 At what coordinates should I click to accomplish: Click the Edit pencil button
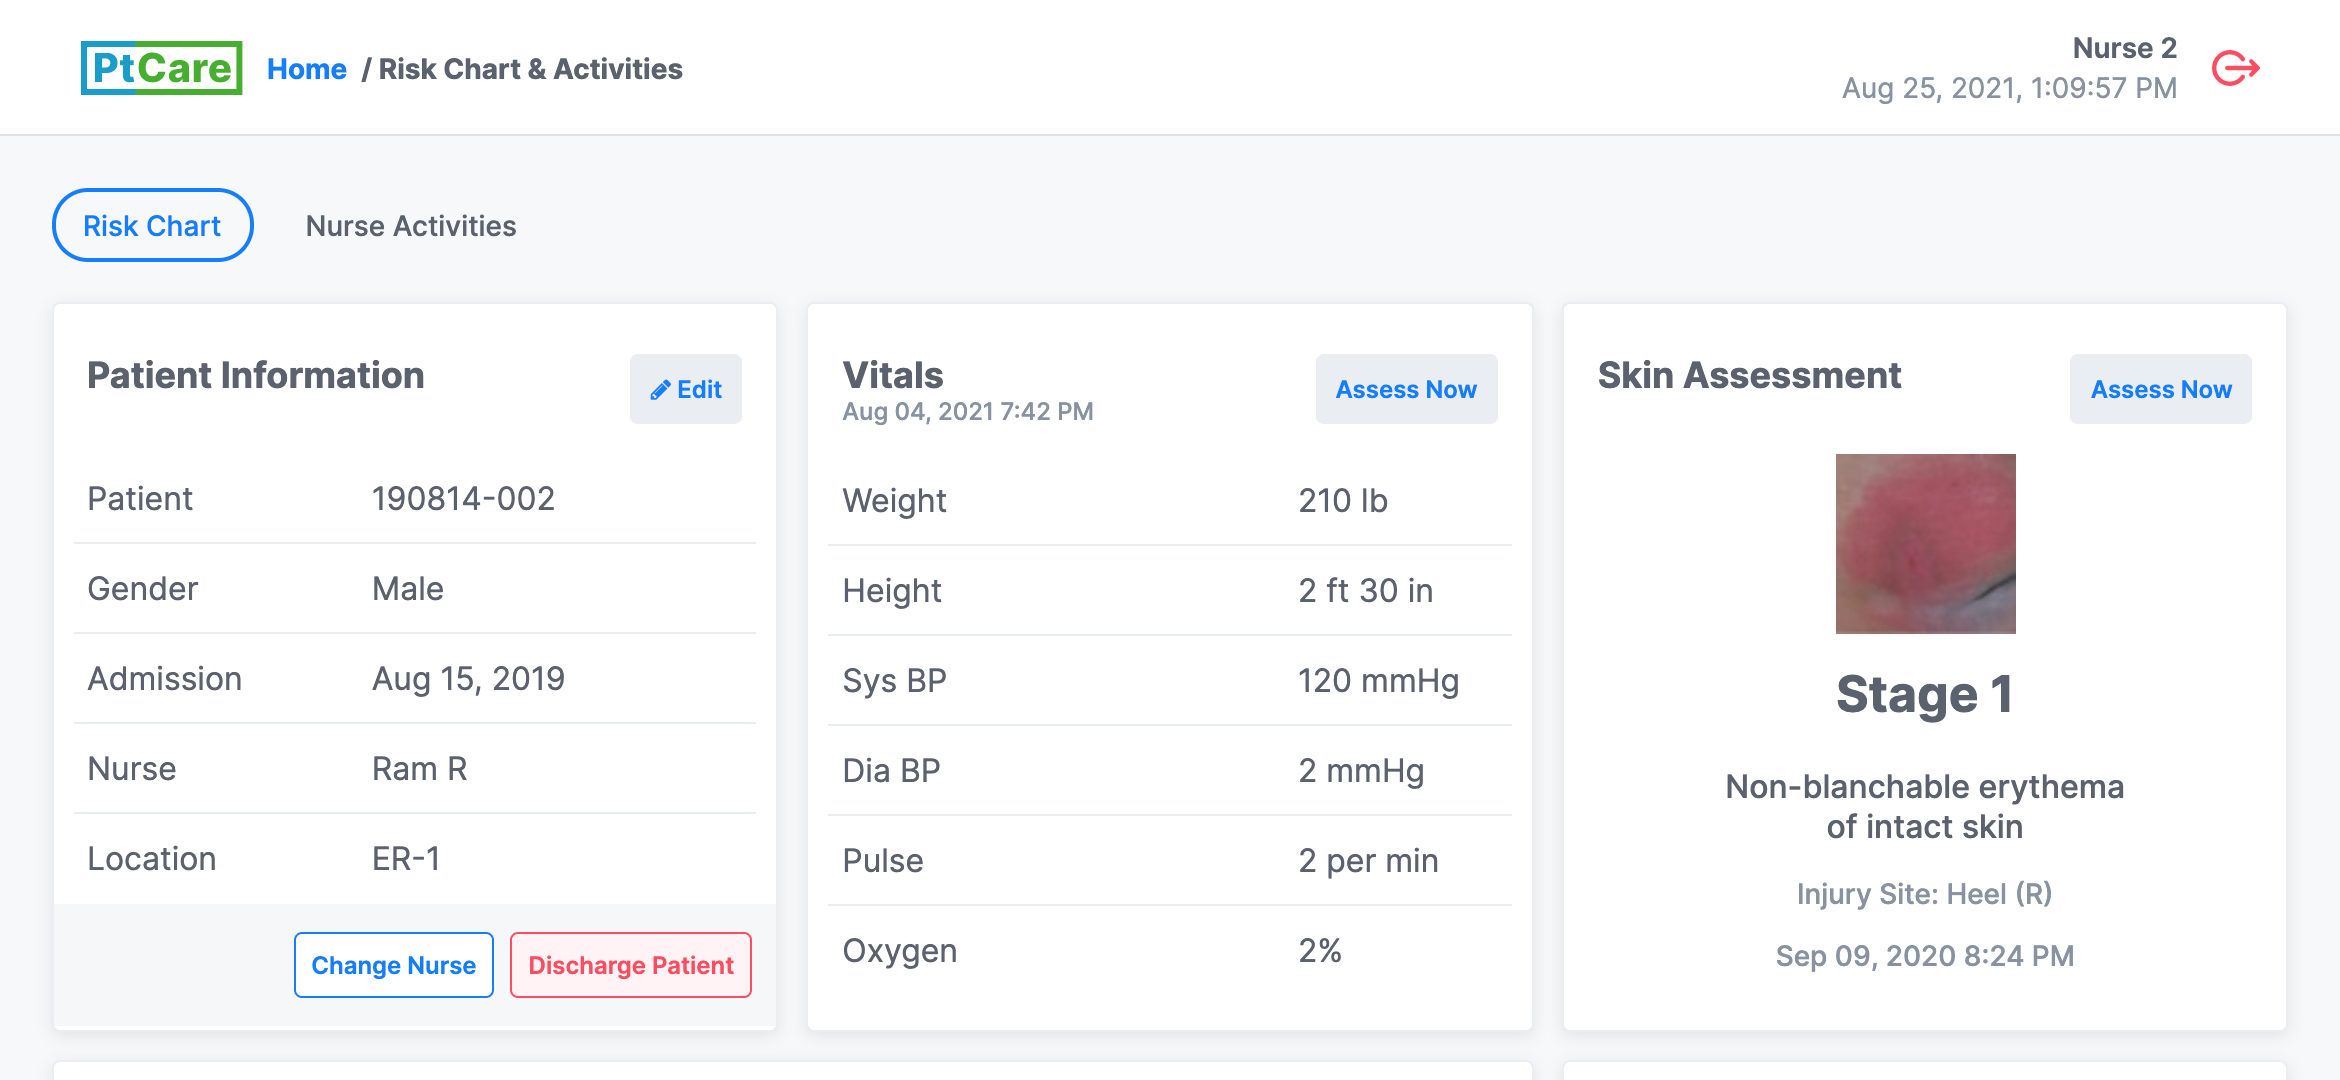(686, 389)
